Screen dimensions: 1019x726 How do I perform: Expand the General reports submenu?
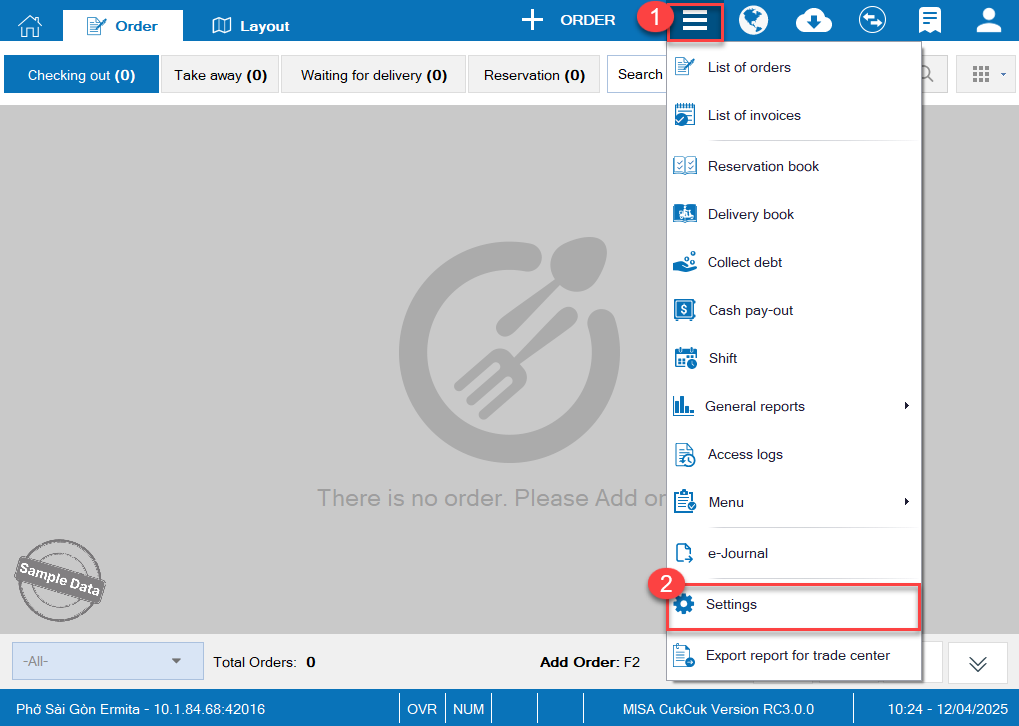click(906, 406)
